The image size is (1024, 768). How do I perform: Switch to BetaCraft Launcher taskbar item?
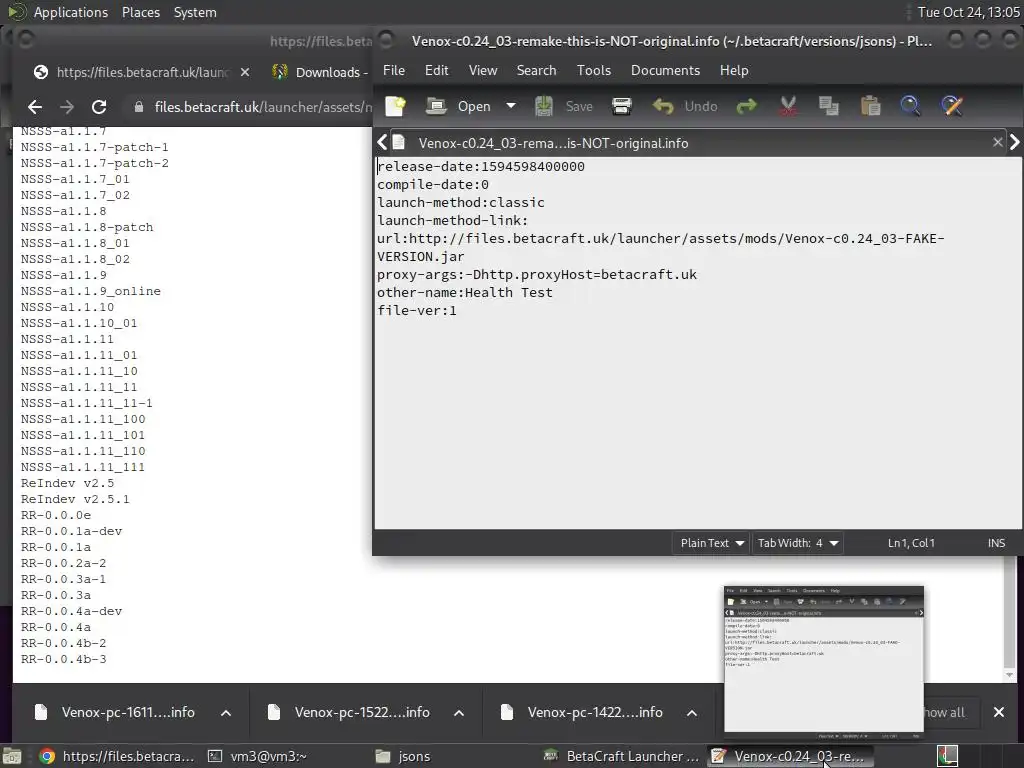(622, 756)
